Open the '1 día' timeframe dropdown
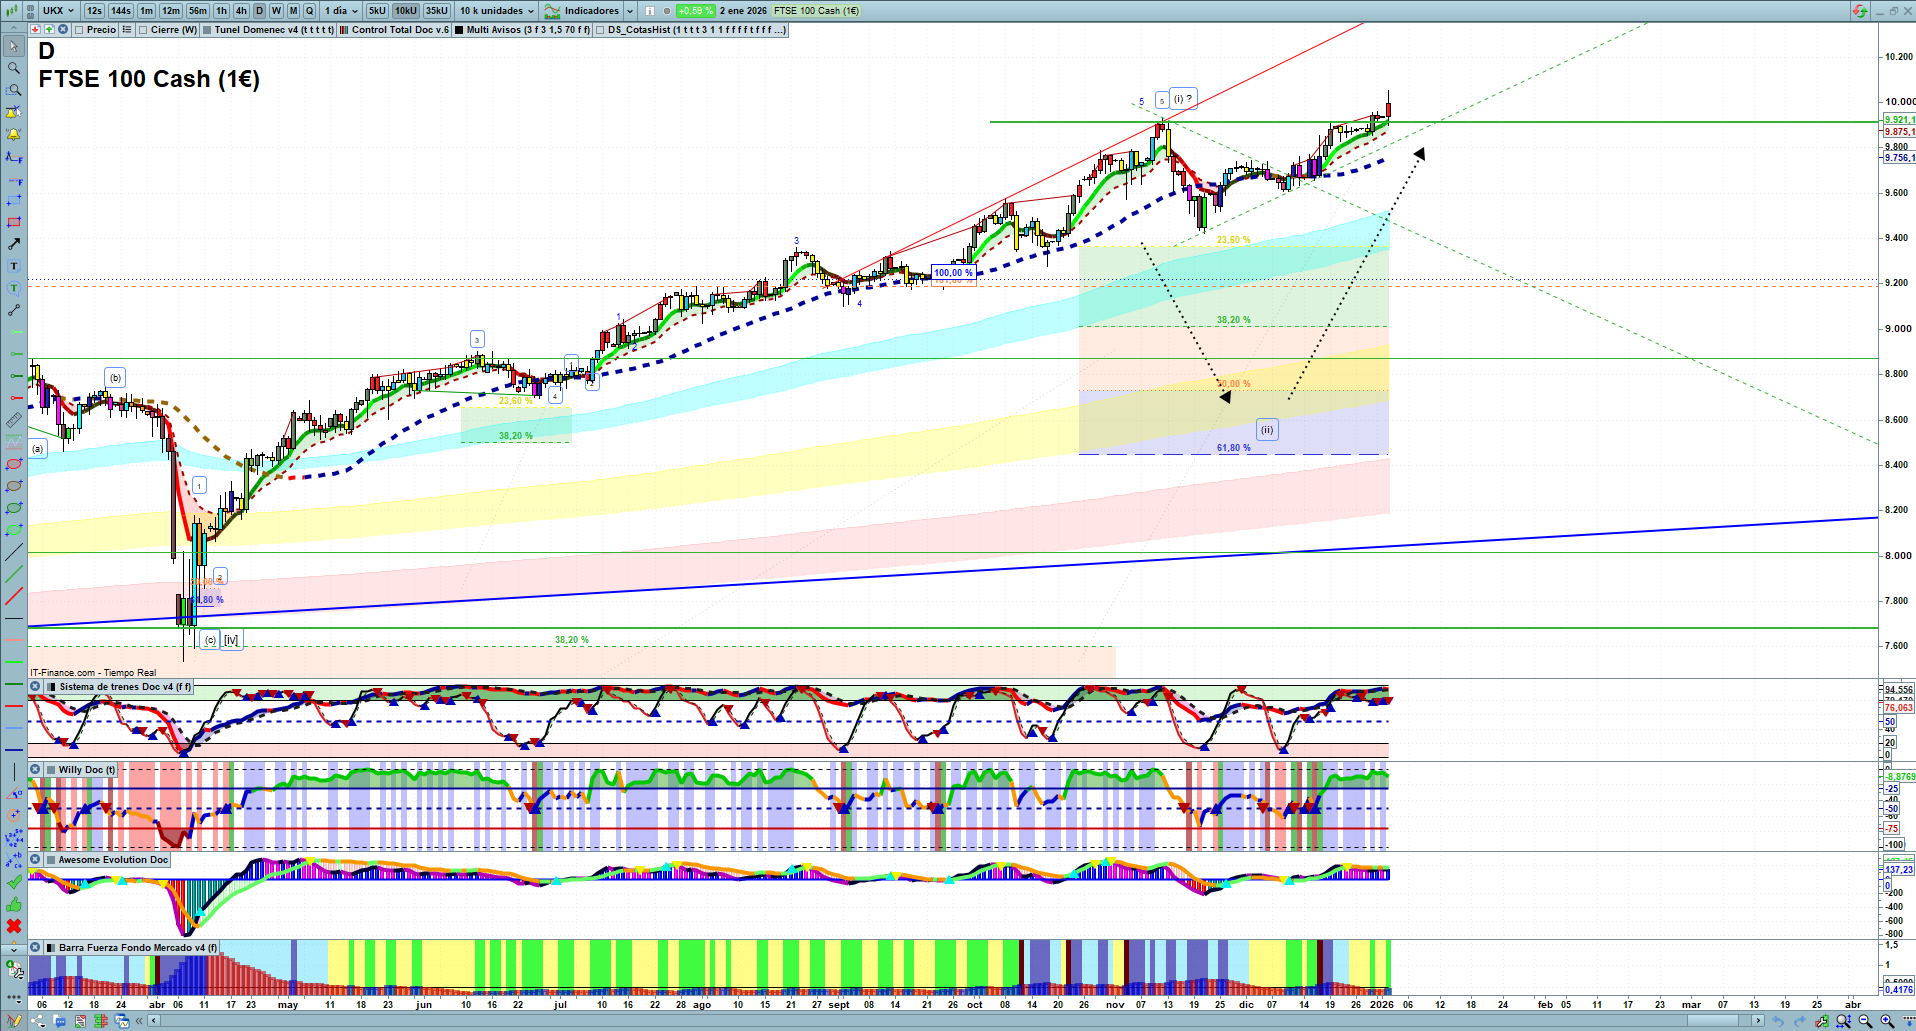The width and height of the screenshot is (1916, 1031). (x=341, y=11)
